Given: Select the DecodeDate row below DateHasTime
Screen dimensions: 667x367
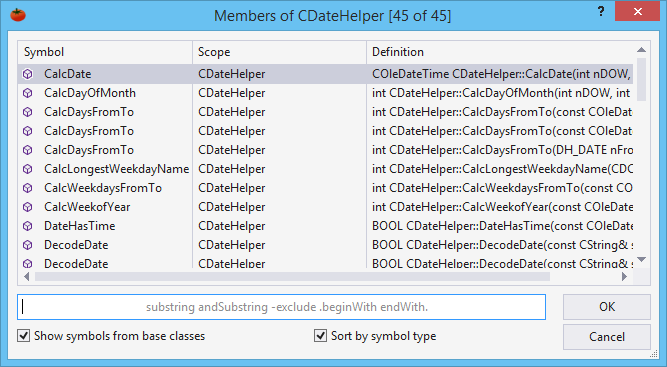Looking at the screenshot, I should (325, 245).
